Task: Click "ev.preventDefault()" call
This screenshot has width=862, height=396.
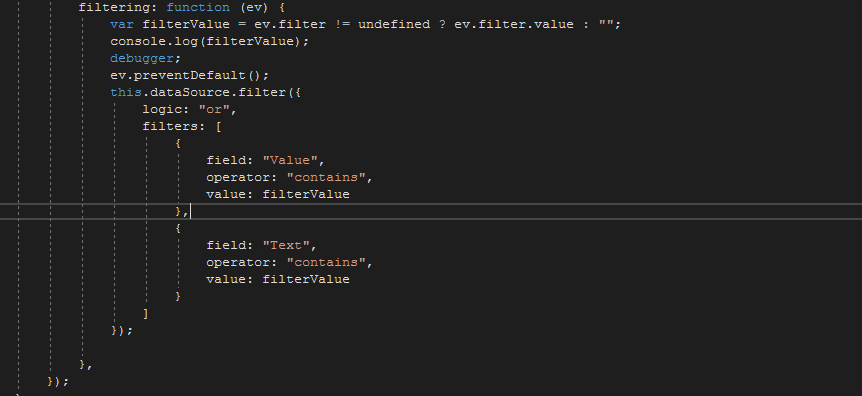Action: click(x=186, y=75)
